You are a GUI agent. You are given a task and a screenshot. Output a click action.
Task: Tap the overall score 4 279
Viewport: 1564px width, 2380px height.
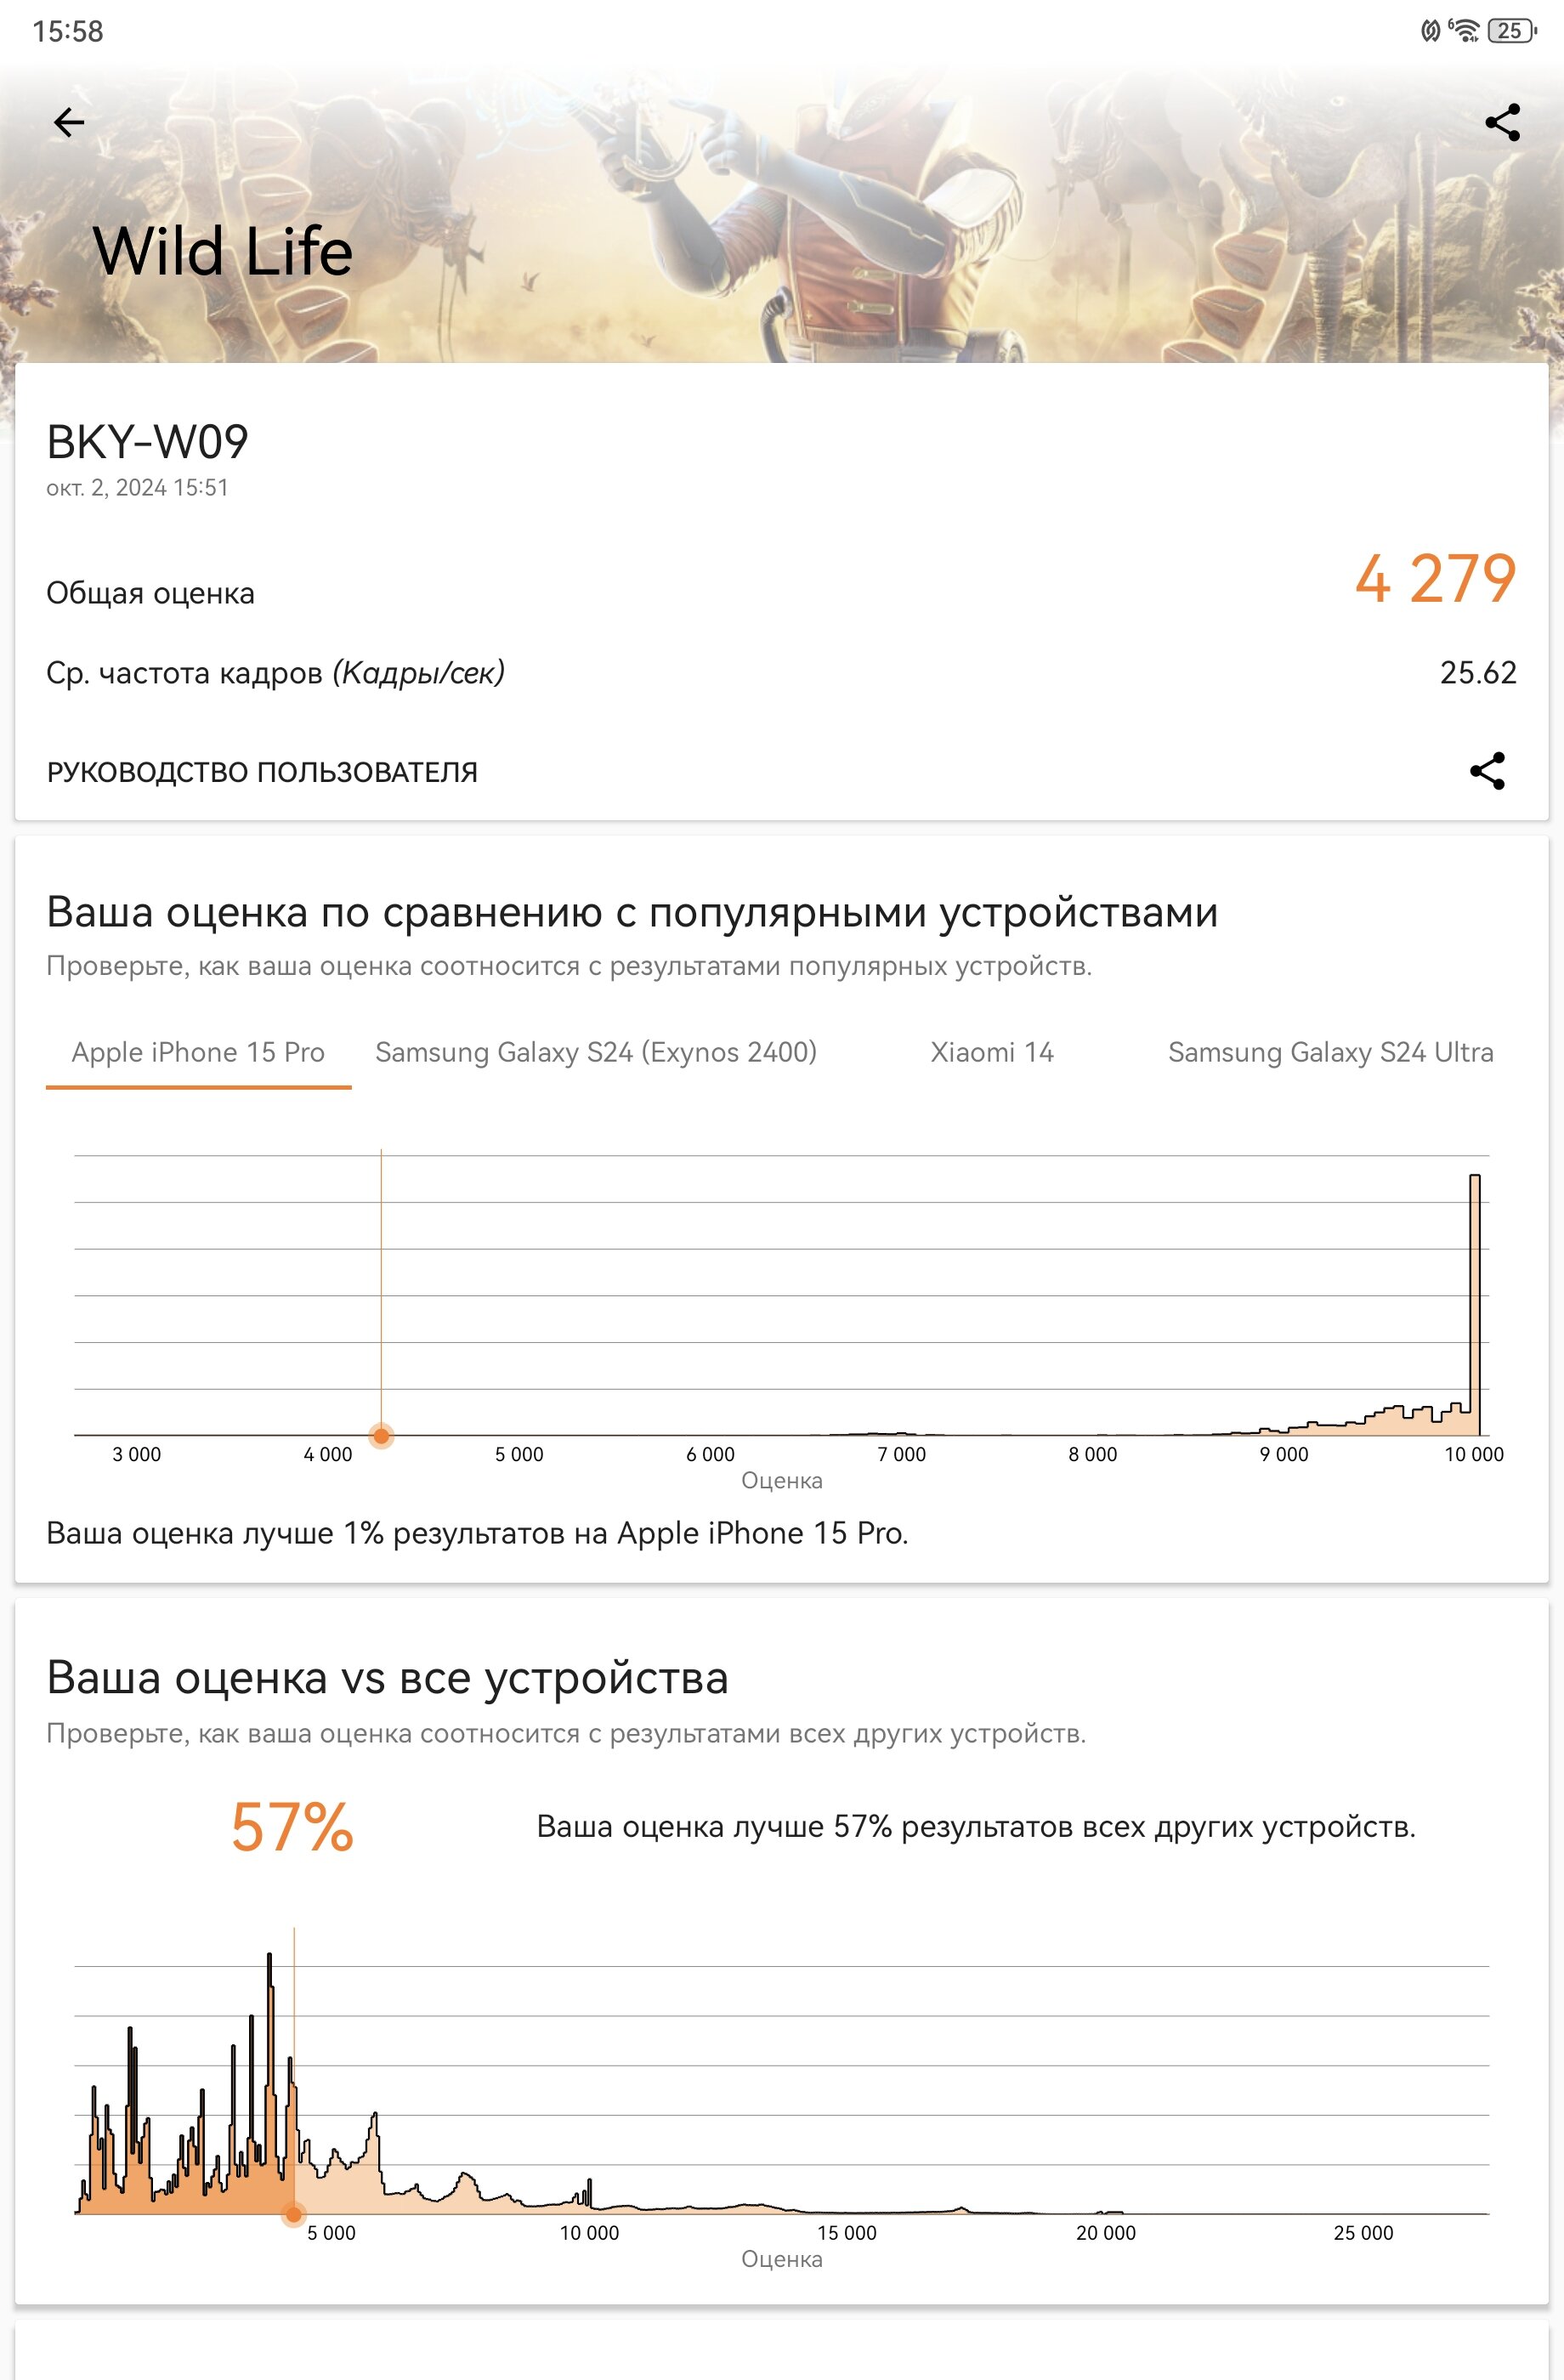point(1435,578)
